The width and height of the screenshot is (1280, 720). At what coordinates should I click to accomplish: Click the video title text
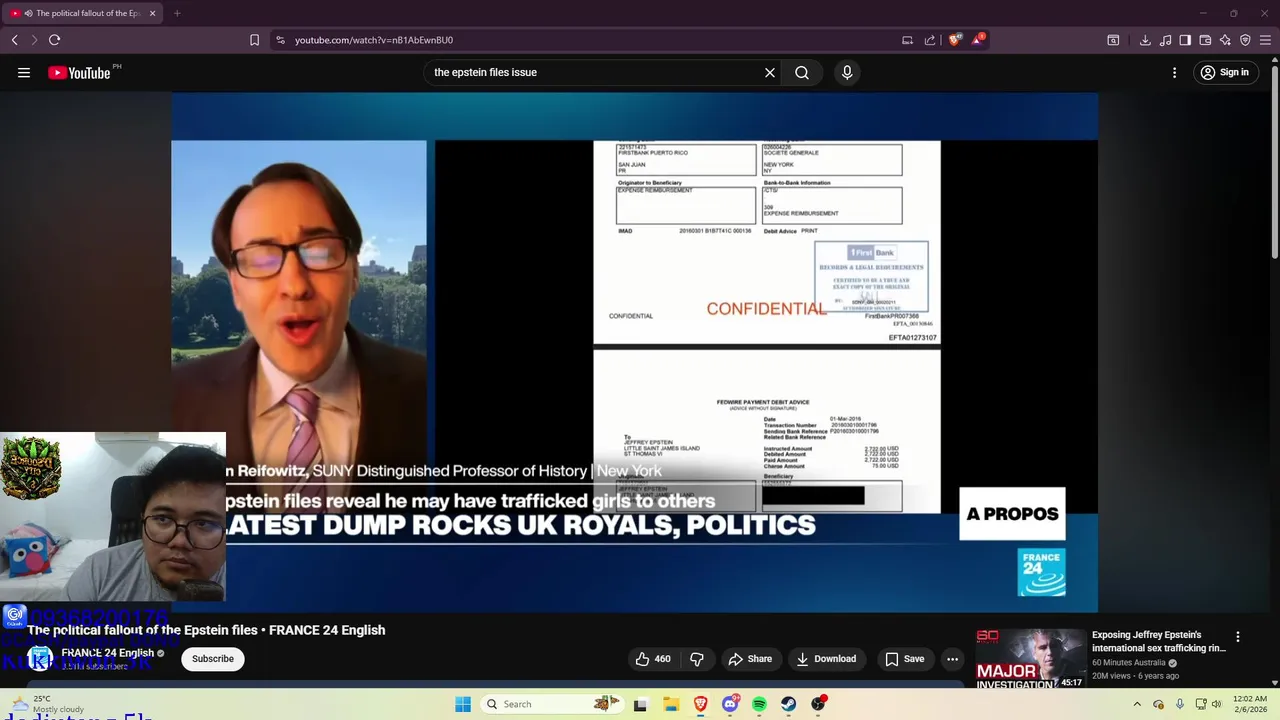coord(206,630)
